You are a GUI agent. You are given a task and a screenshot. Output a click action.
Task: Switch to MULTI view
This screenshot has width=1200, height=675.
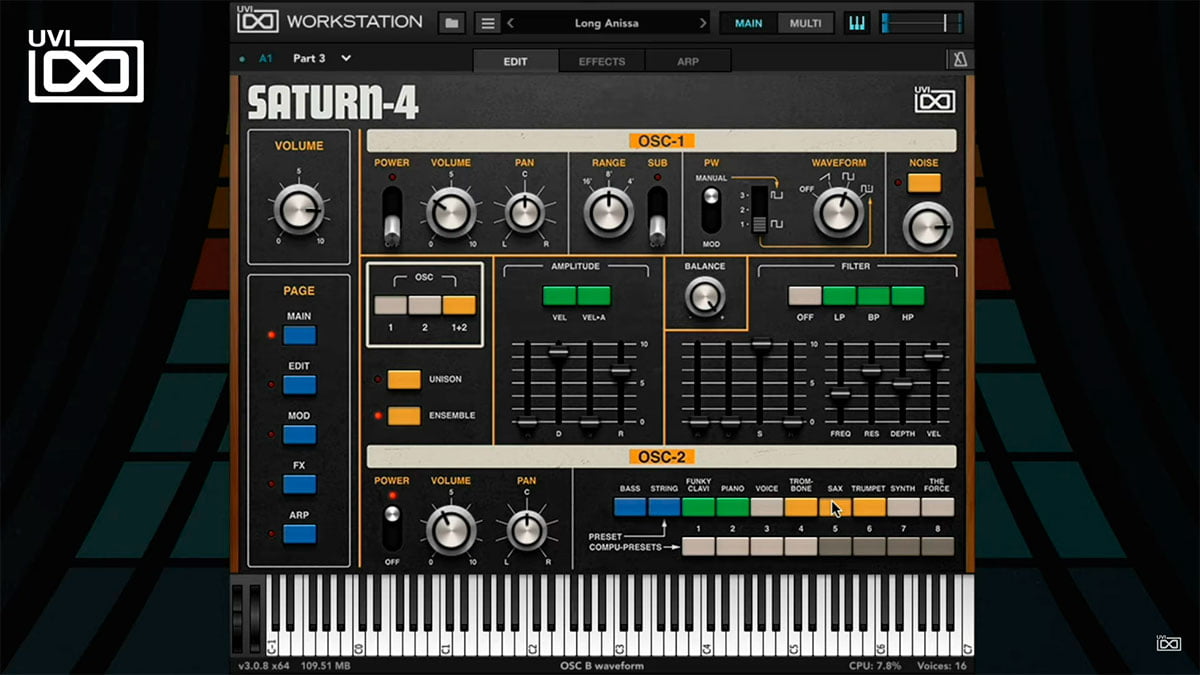[x=805, y=22]
